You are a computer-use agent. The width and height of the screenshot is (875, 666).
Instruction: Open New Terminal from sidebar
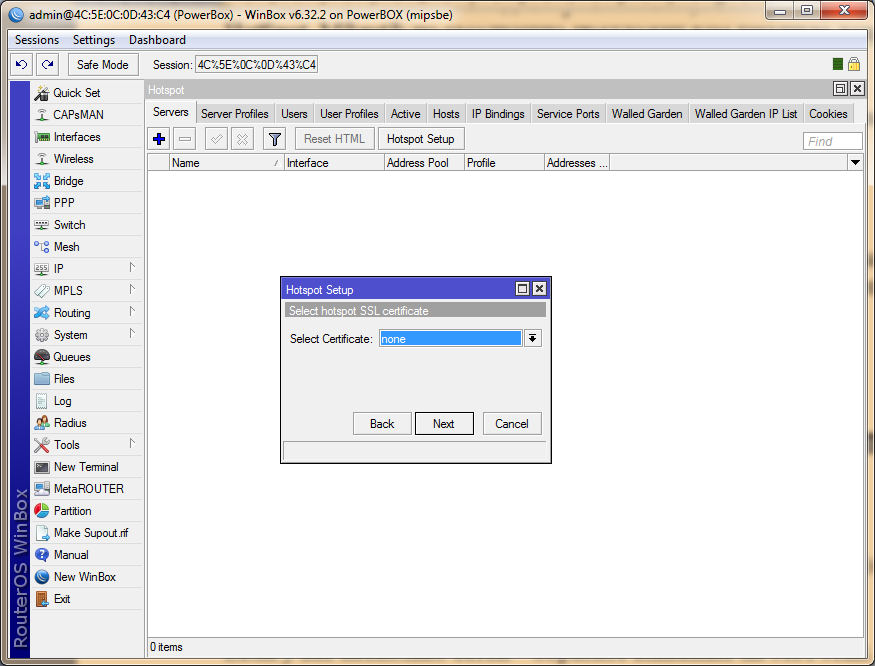click(85, 467)
